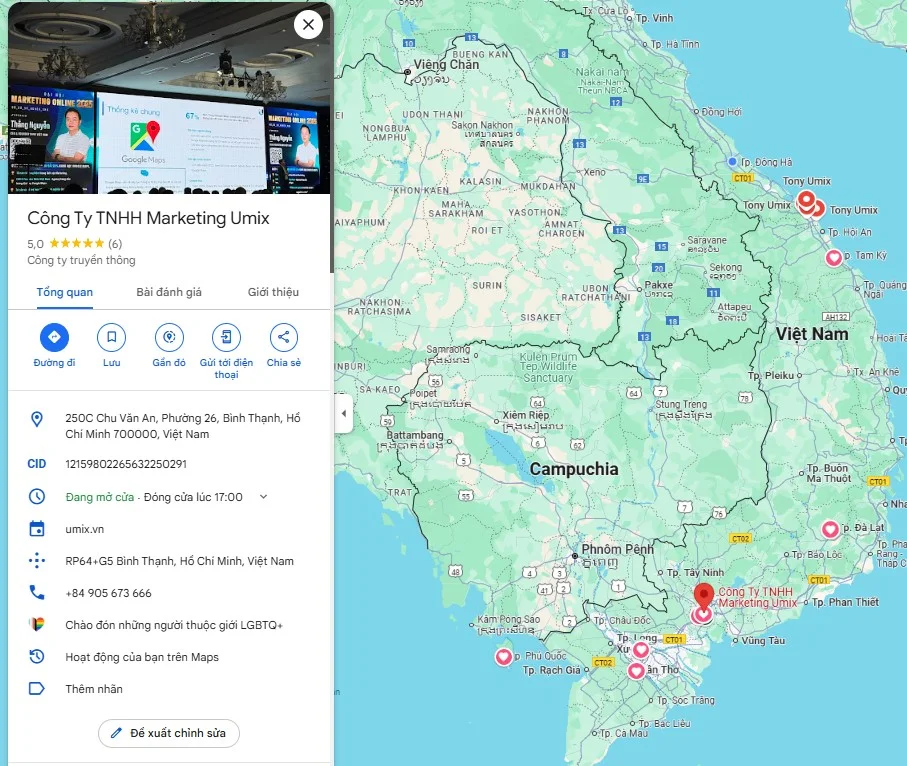The height and width of the screenshot is (766, 907).
Task: Click the 250C Chu Văn An address
Action: [x=183, y=426]
